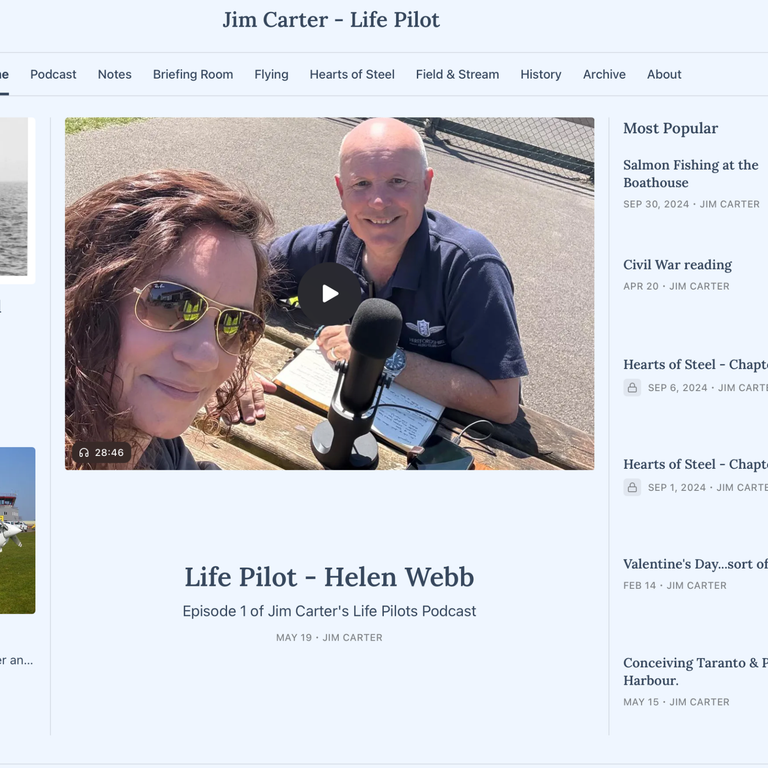The image size is (768, 768).
Task: Open the Podcast tab
Action: [x=53, y=74]
